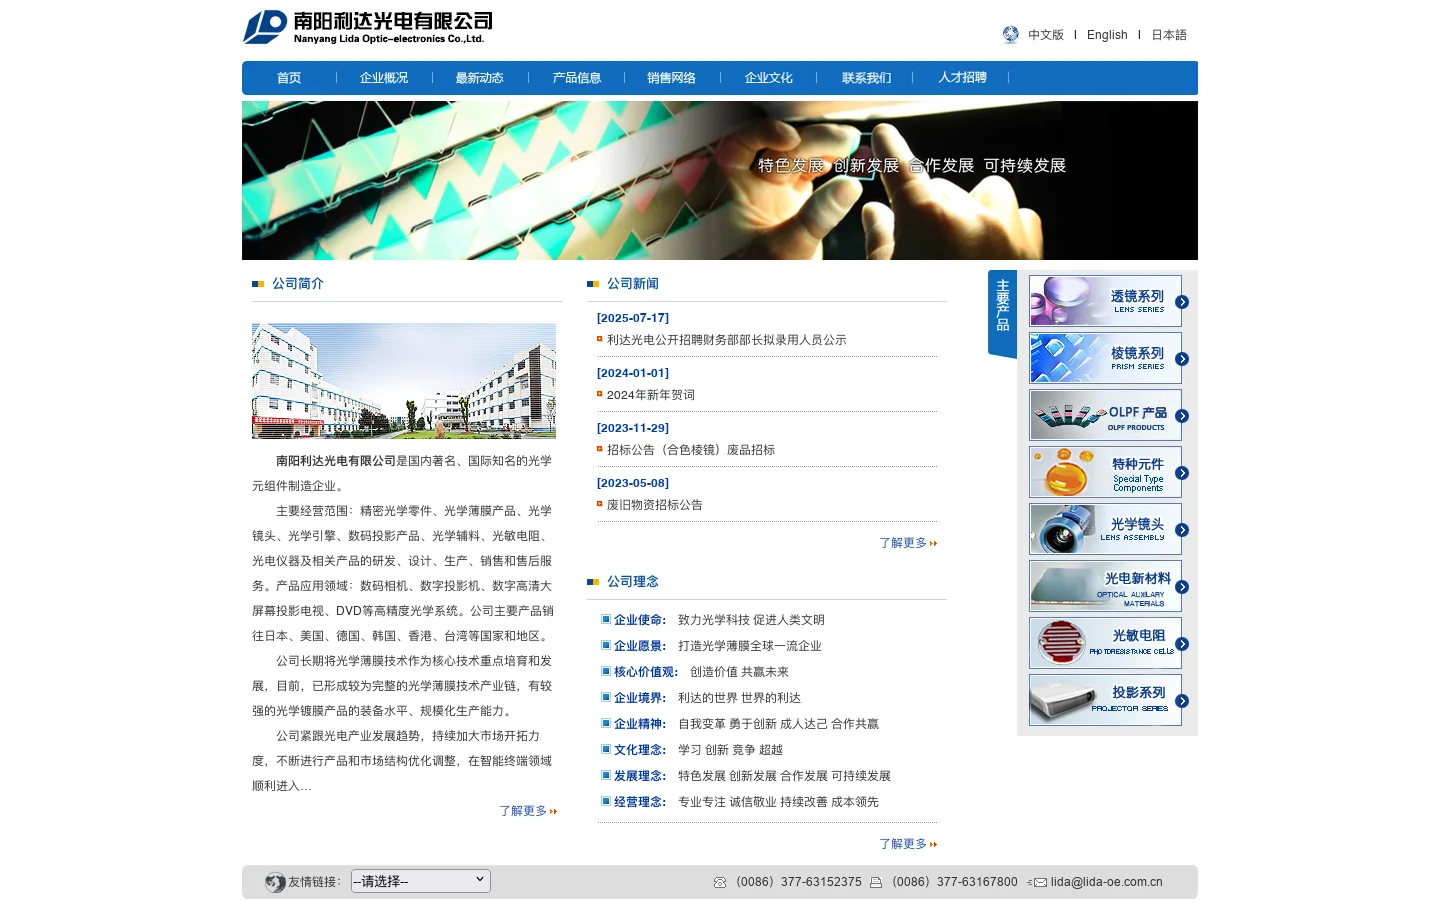Screen dimensions: 1440x900
Task: Switch to 中文版 language
Action: tap(1046, 35)
